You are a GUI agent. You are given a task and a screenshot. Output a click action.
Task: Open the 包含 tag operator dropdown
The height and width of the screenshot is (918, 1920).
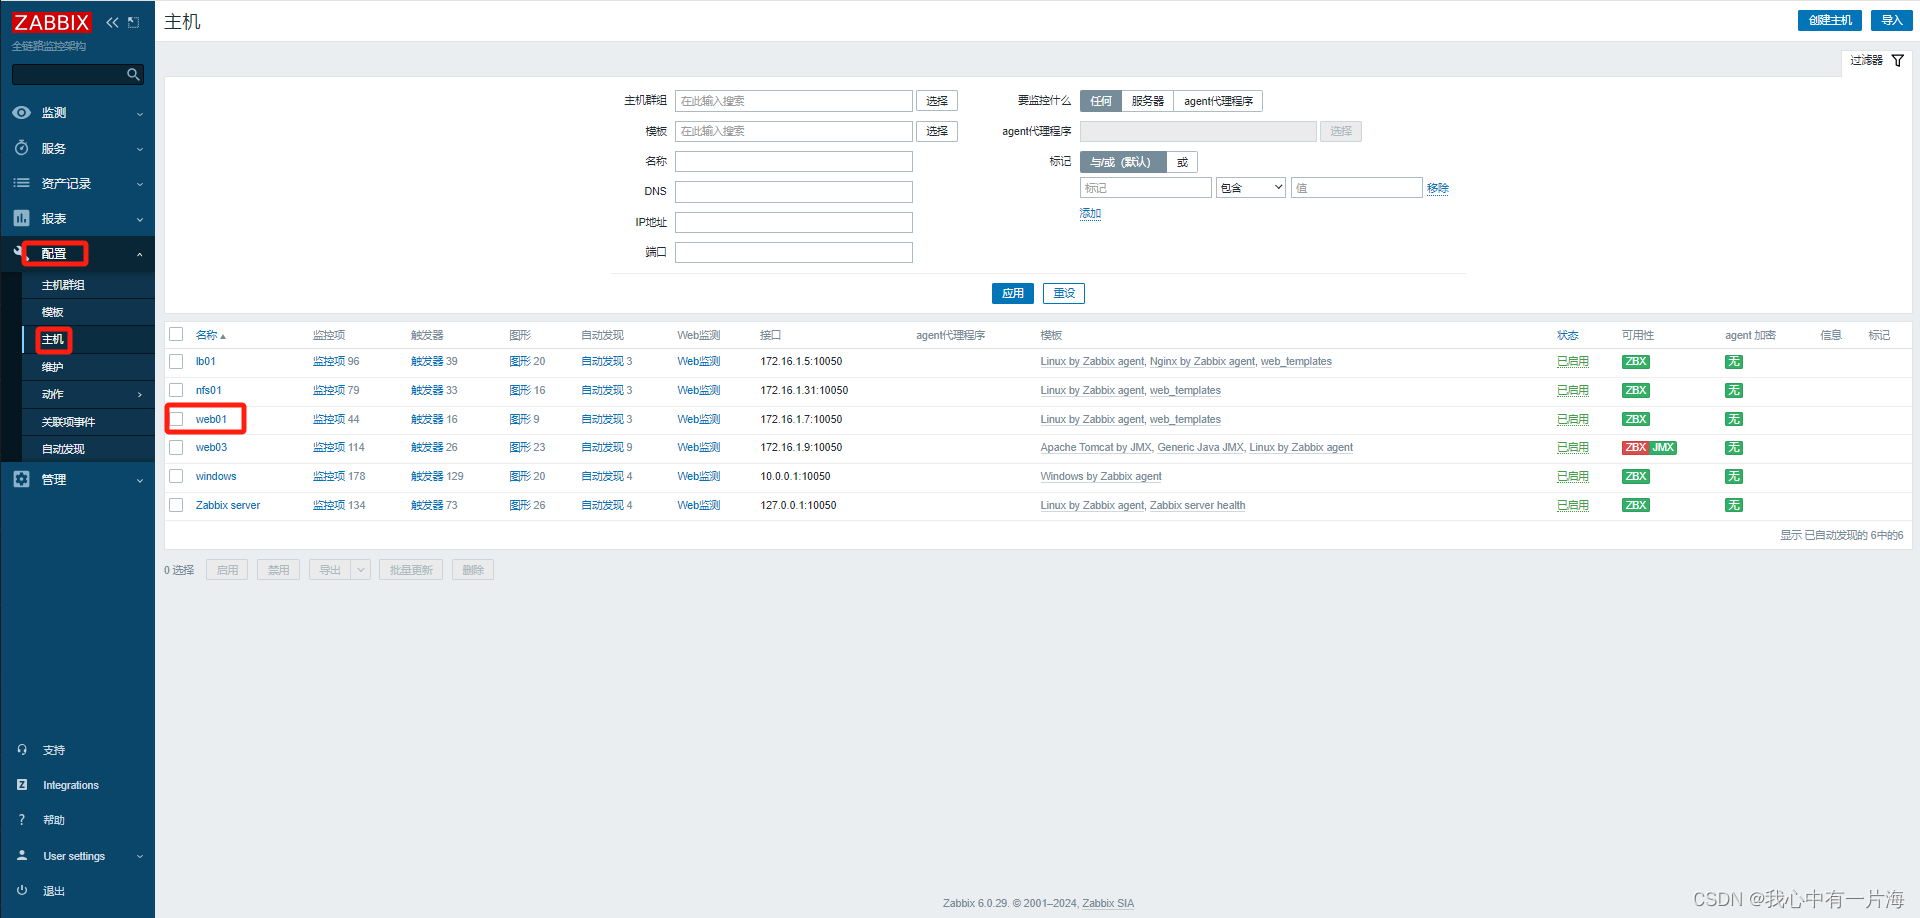click(x=1251, y=188)
